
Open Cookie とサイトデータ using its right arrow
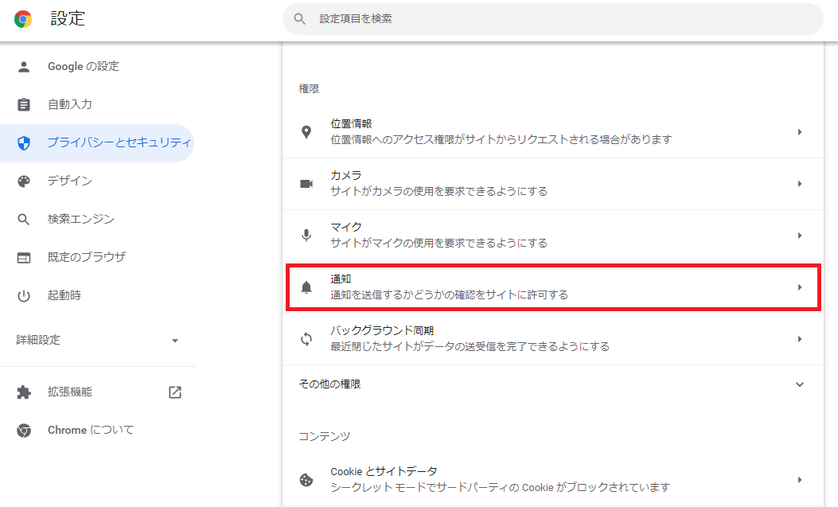click(x=799, y=479)
